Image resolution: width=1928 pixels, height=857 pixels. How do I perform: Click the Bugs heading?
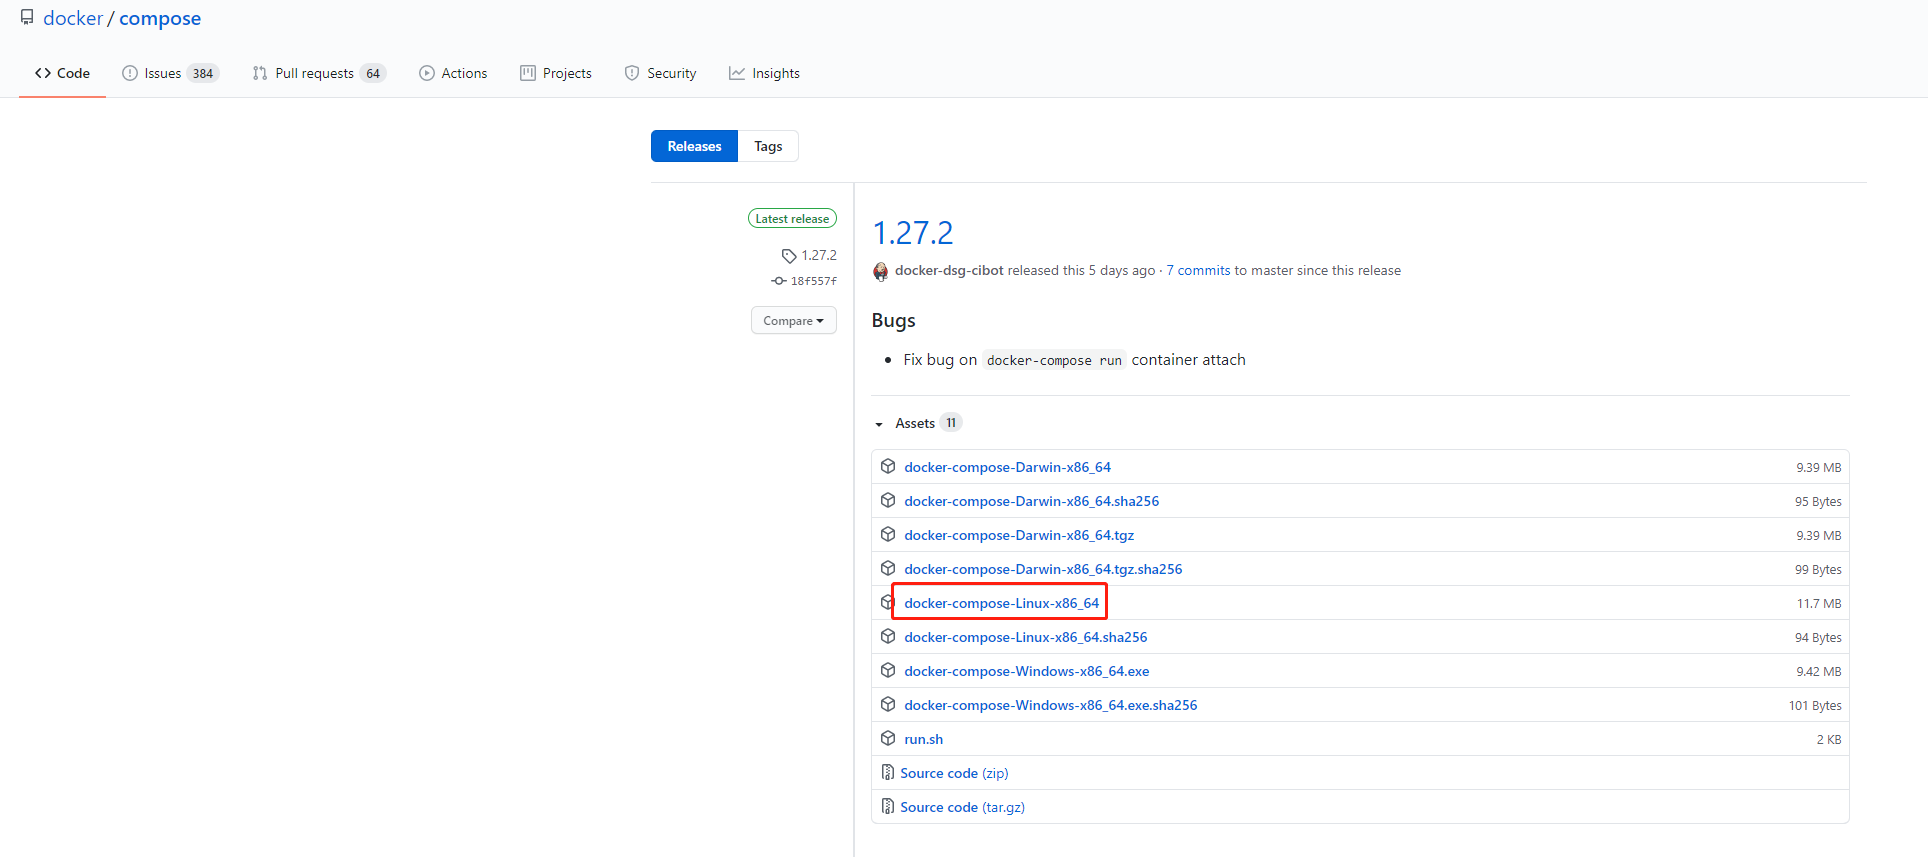pyautogui.click(x=893, y=320)
